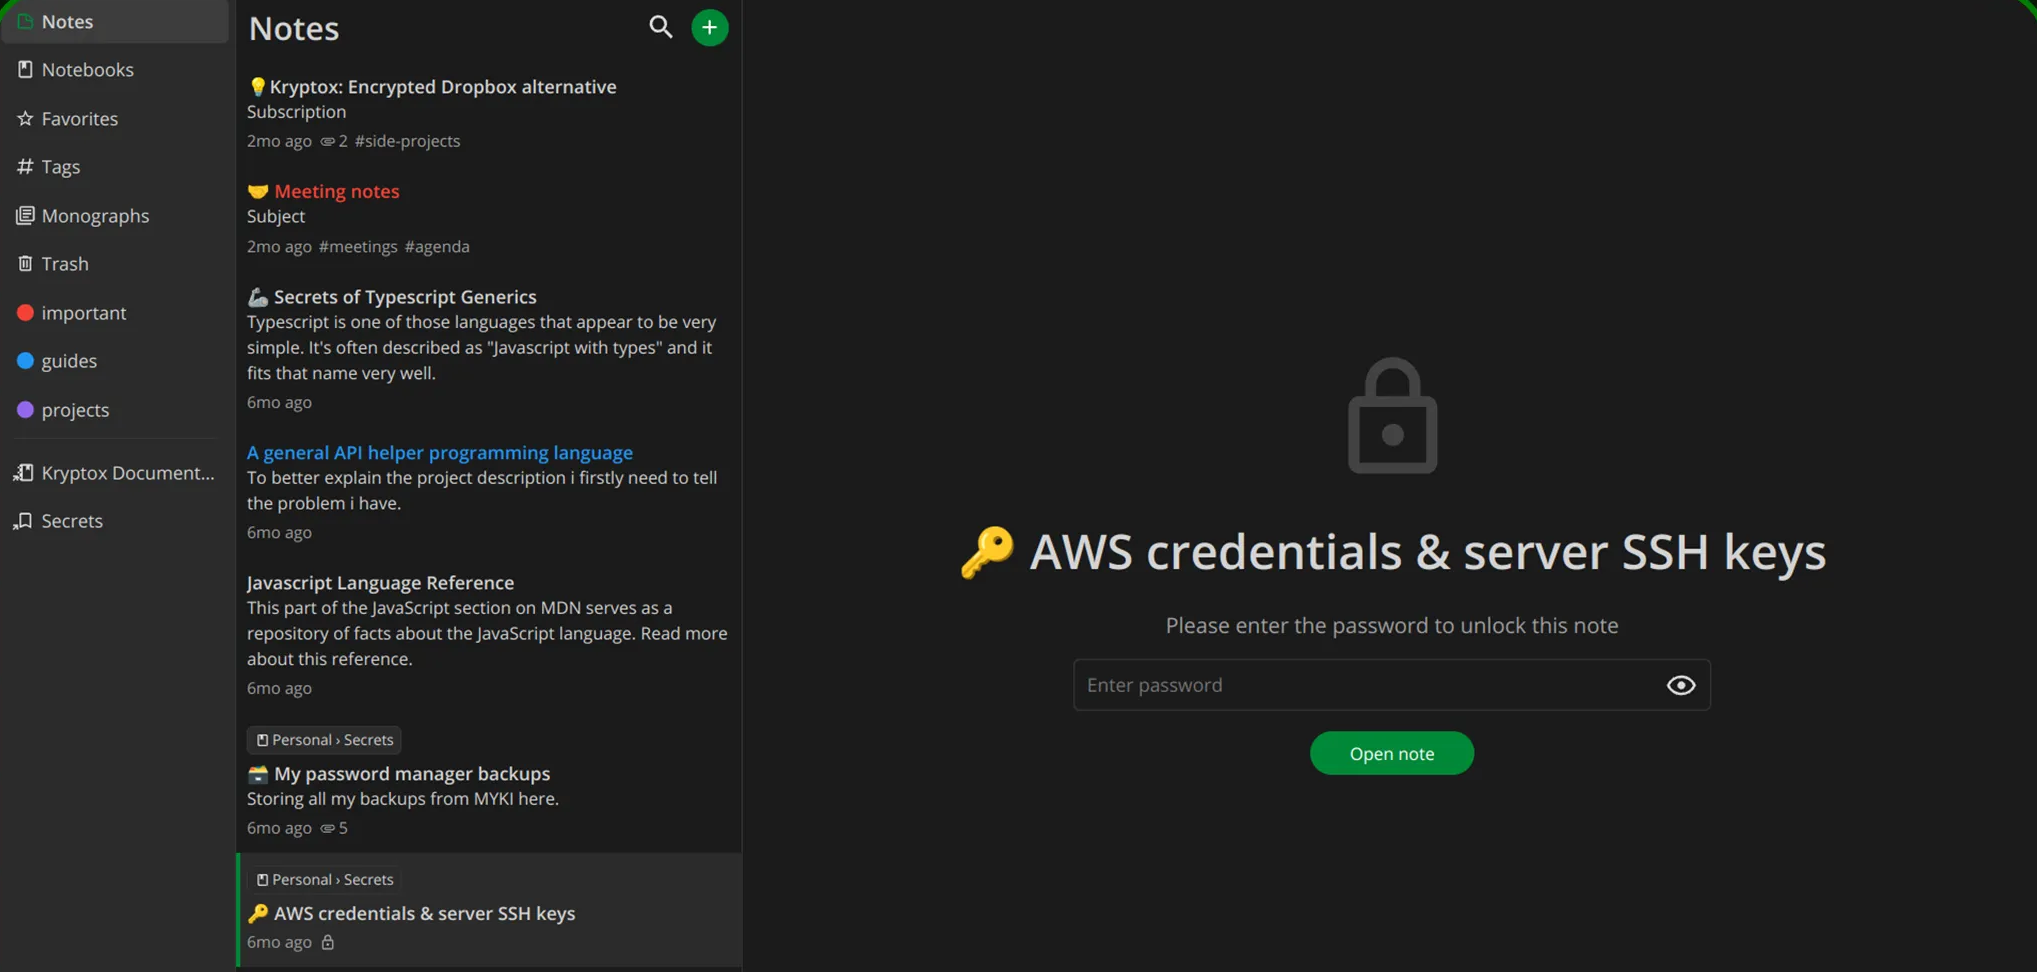Click the Open note button

1391,754
